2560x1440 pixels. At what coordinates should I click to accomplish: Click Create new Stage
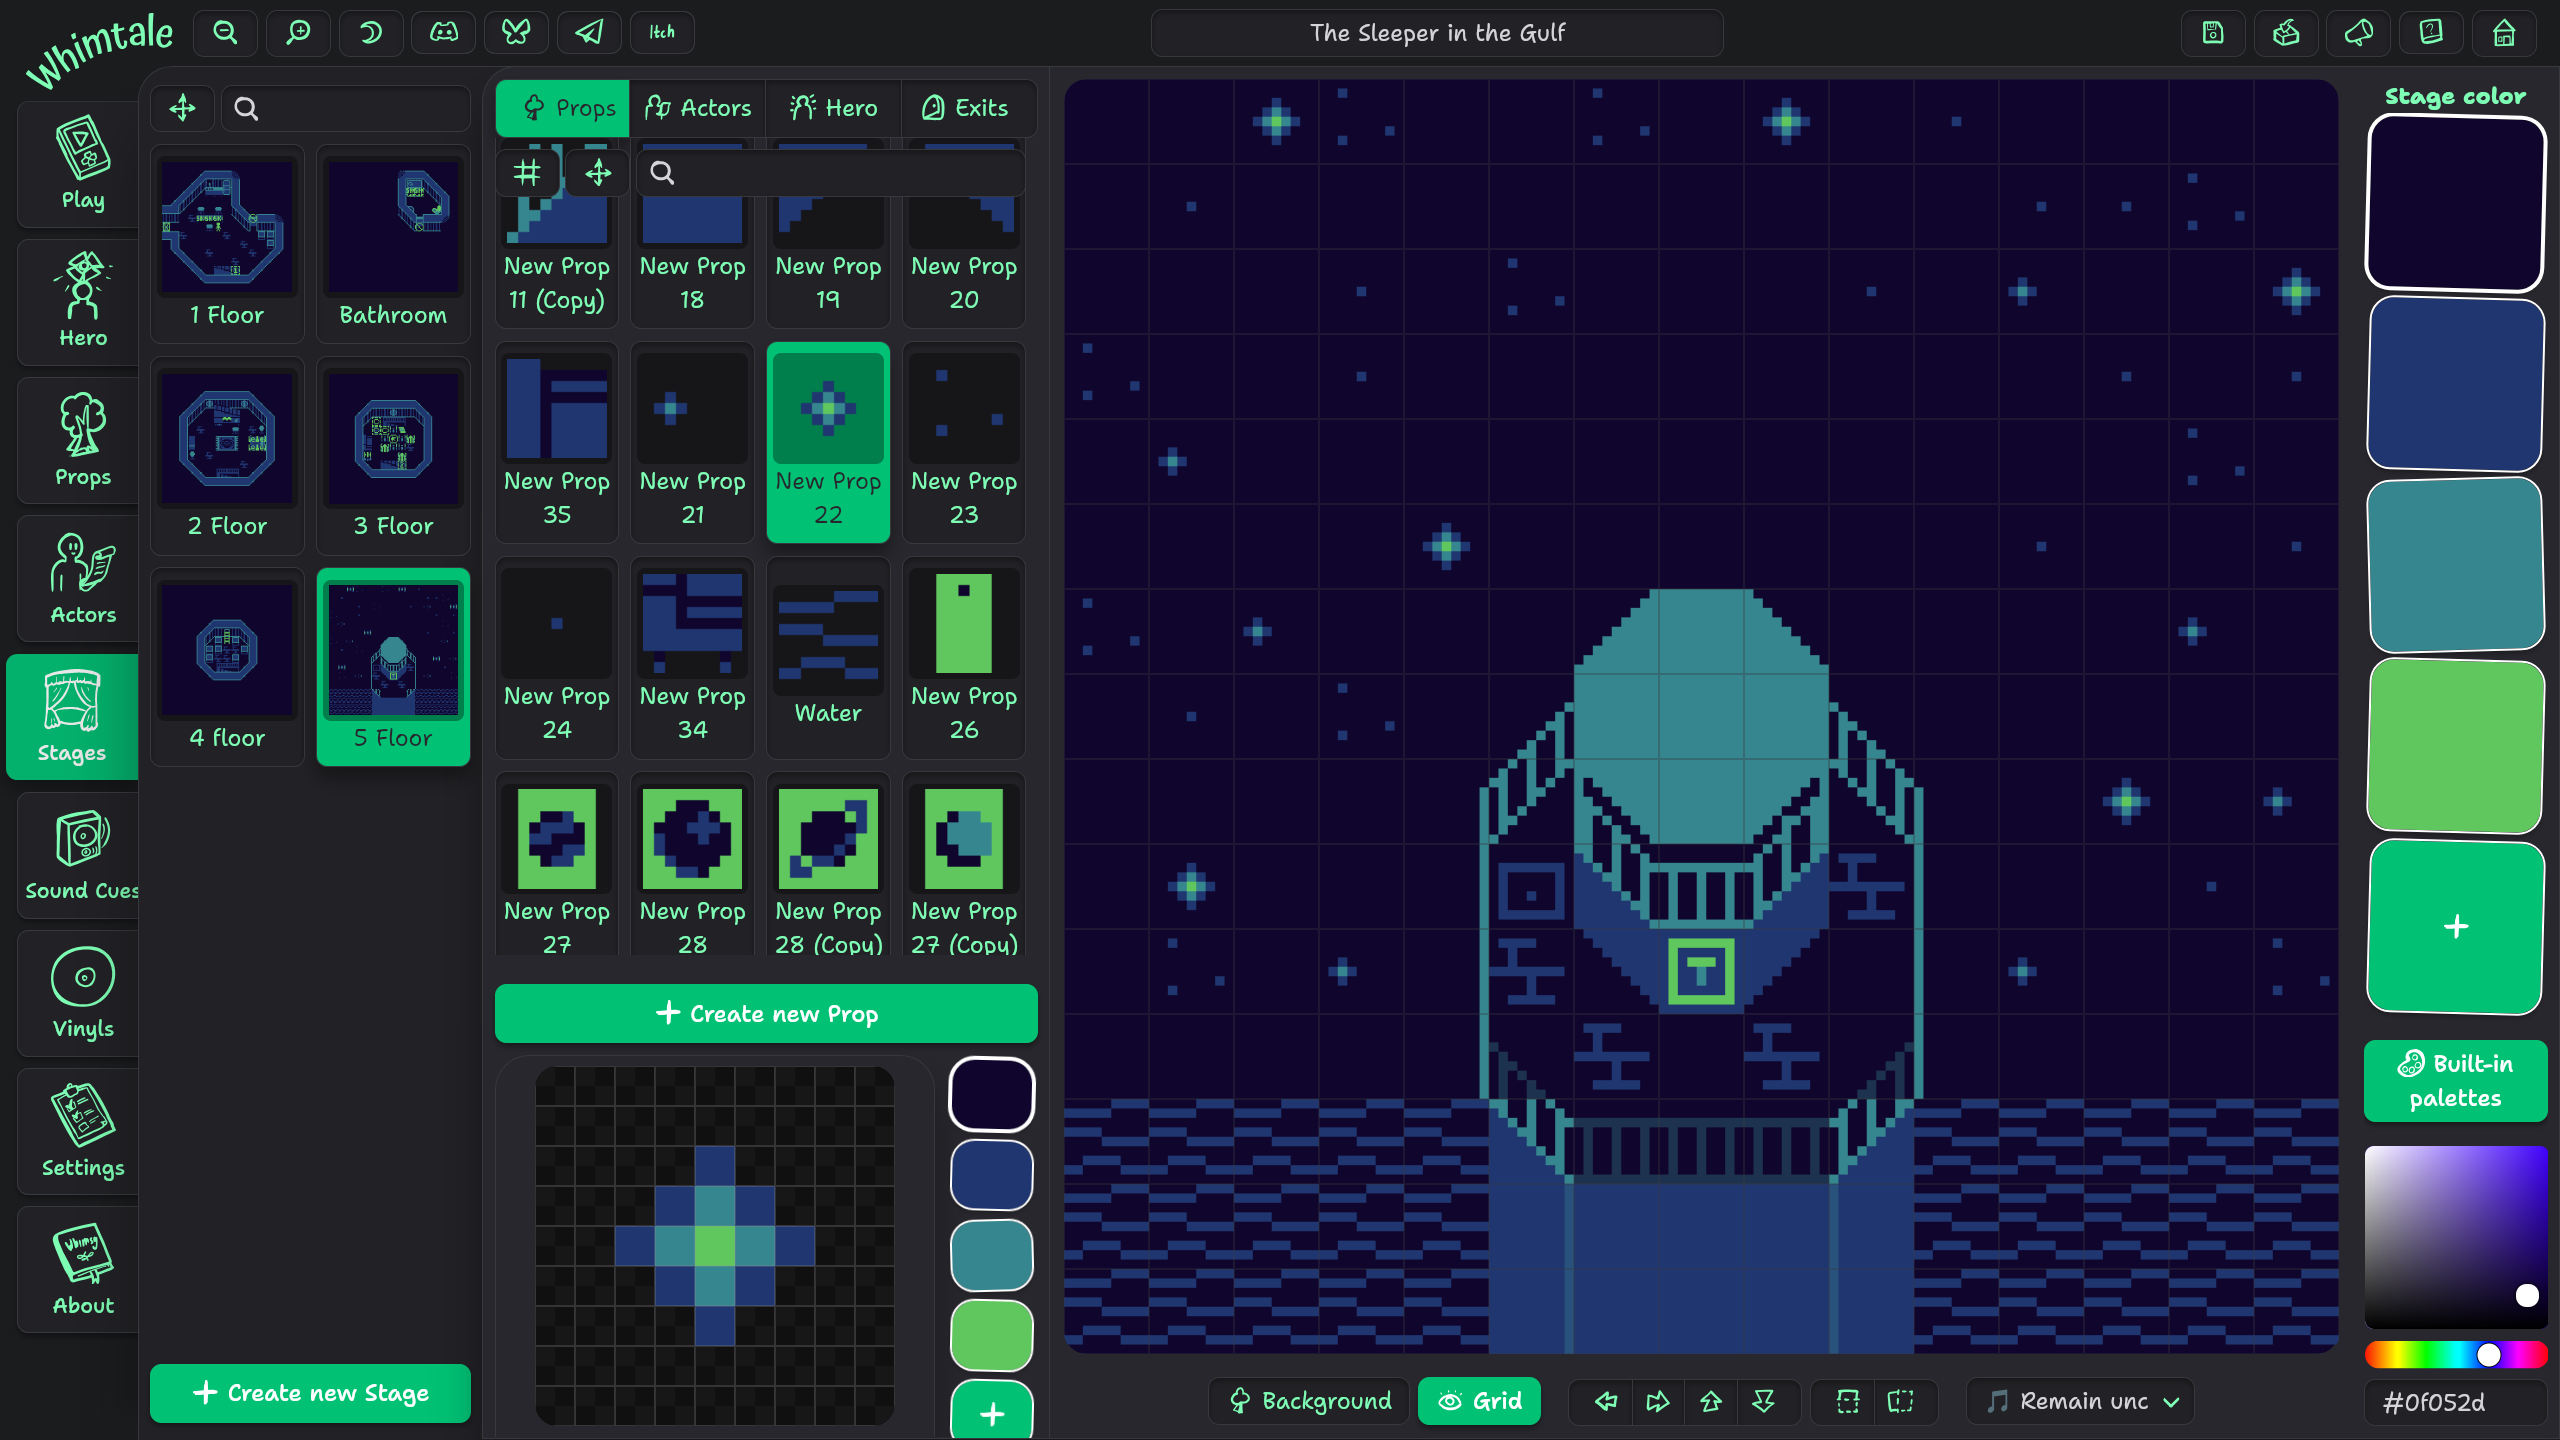(310, 1392)
